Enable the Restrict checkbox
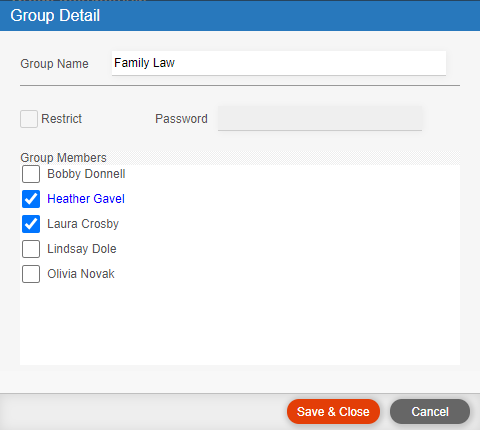This screenshot has height=430, width=480. tap(29, 119)
